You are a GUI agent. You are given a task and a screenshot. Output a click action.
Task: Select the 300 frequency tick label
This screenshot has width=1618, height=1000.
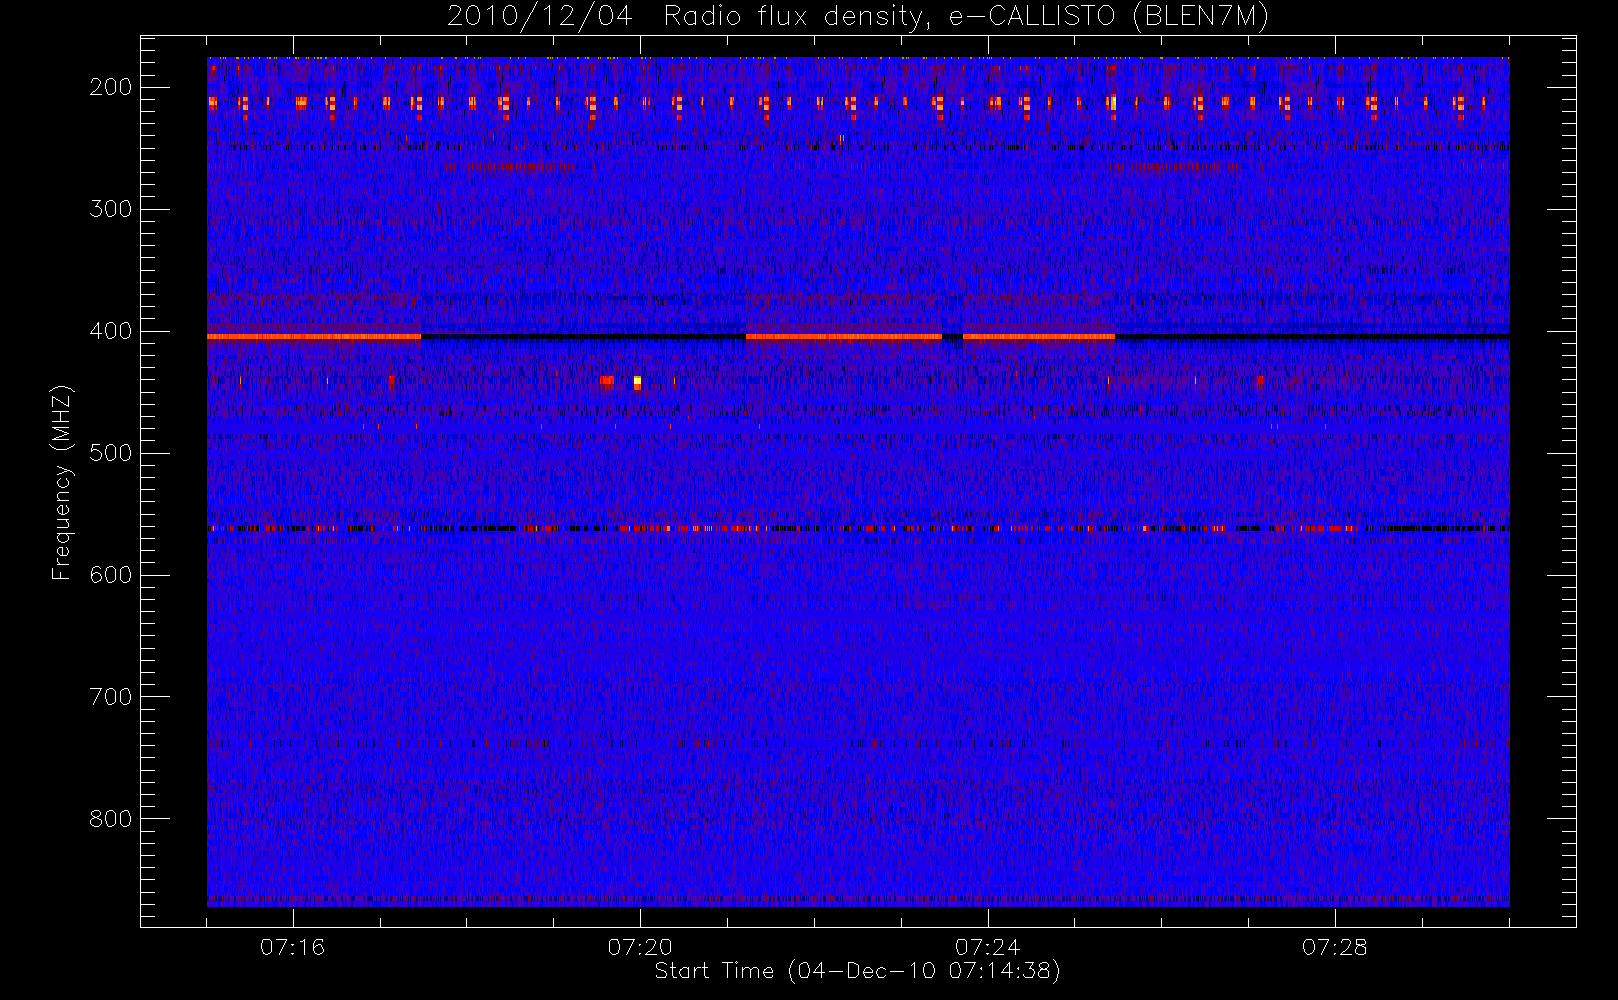click(111, 209)
